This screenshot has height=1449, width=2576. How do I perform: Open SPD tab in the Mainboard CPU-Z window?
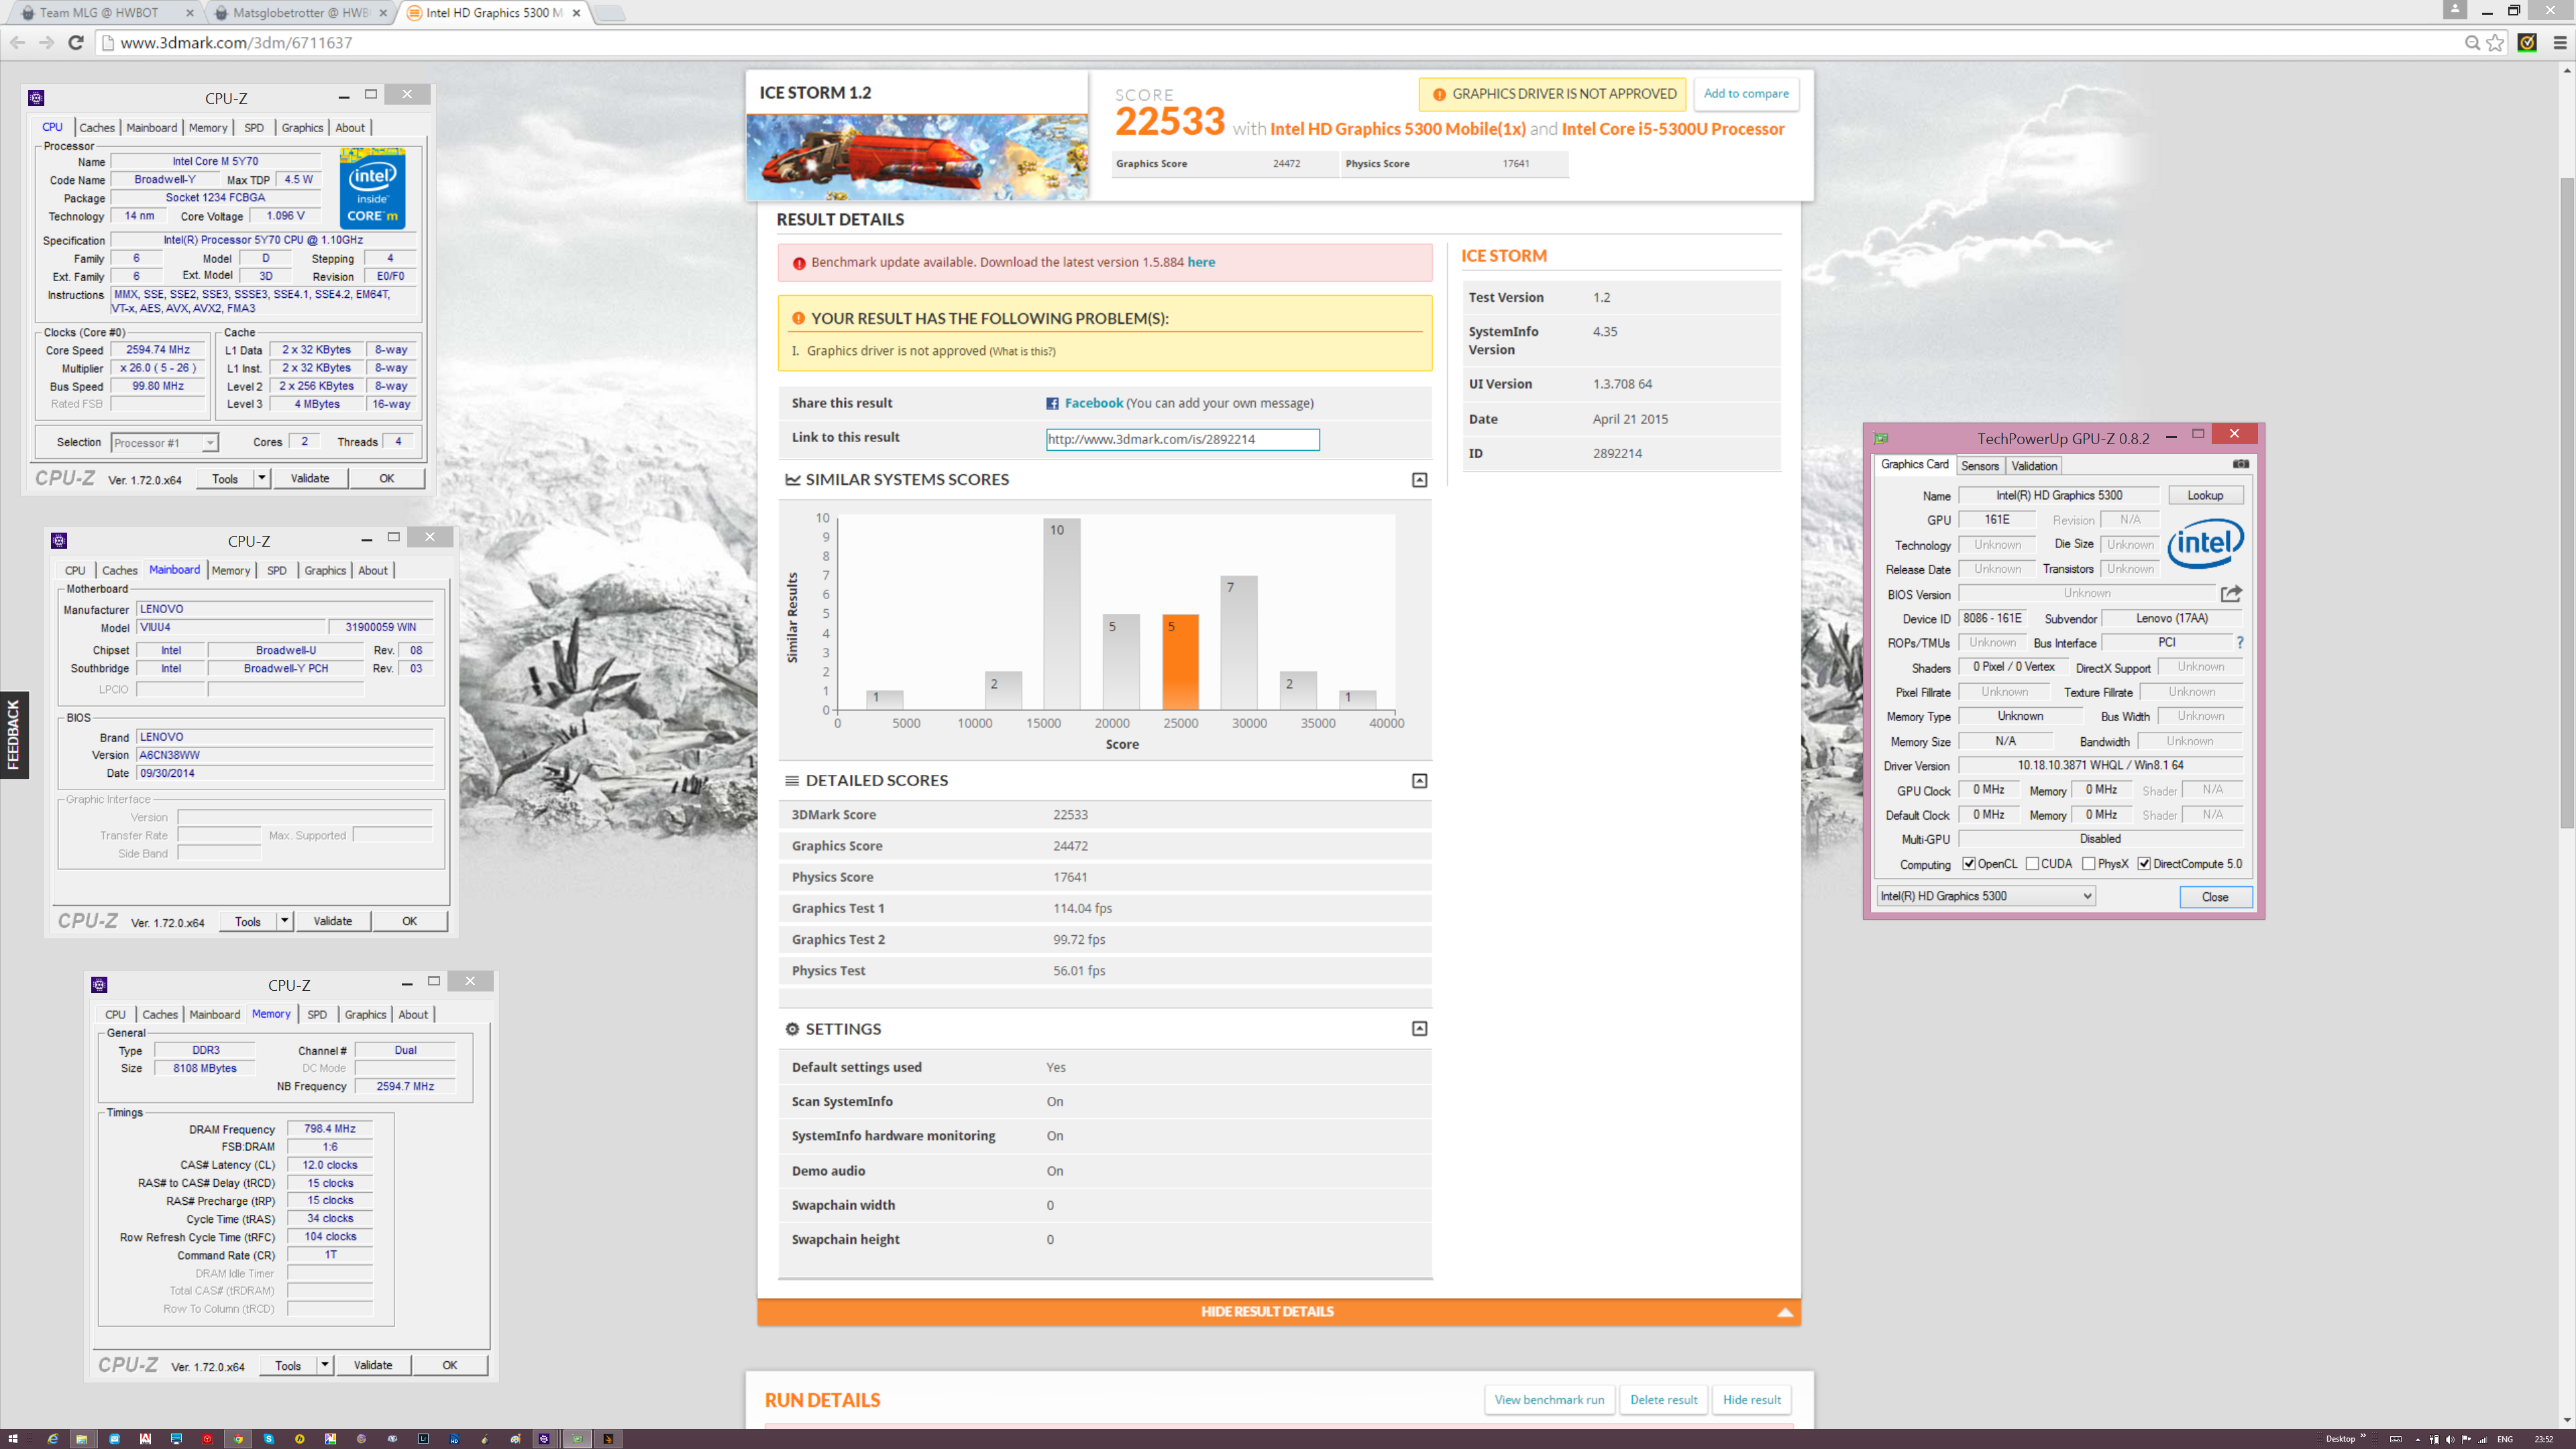pyautogui.click(x=277, y=571)
